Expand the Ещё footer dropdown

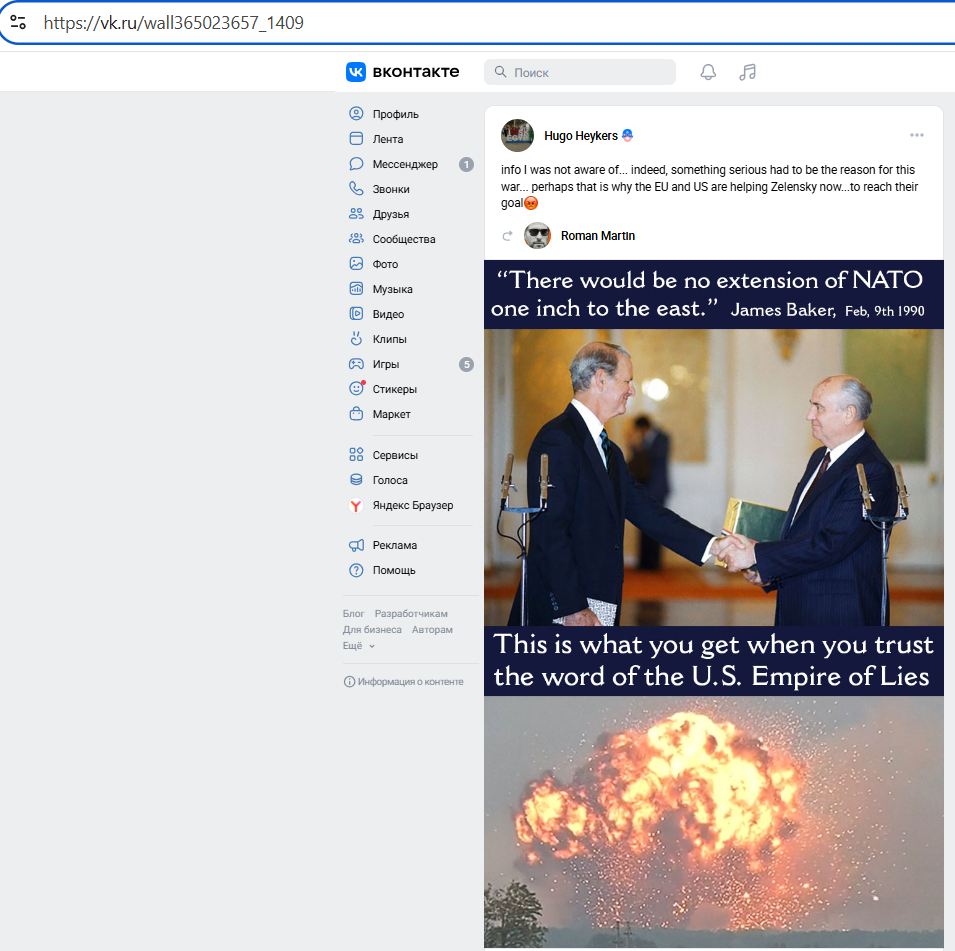click(359, 646)
